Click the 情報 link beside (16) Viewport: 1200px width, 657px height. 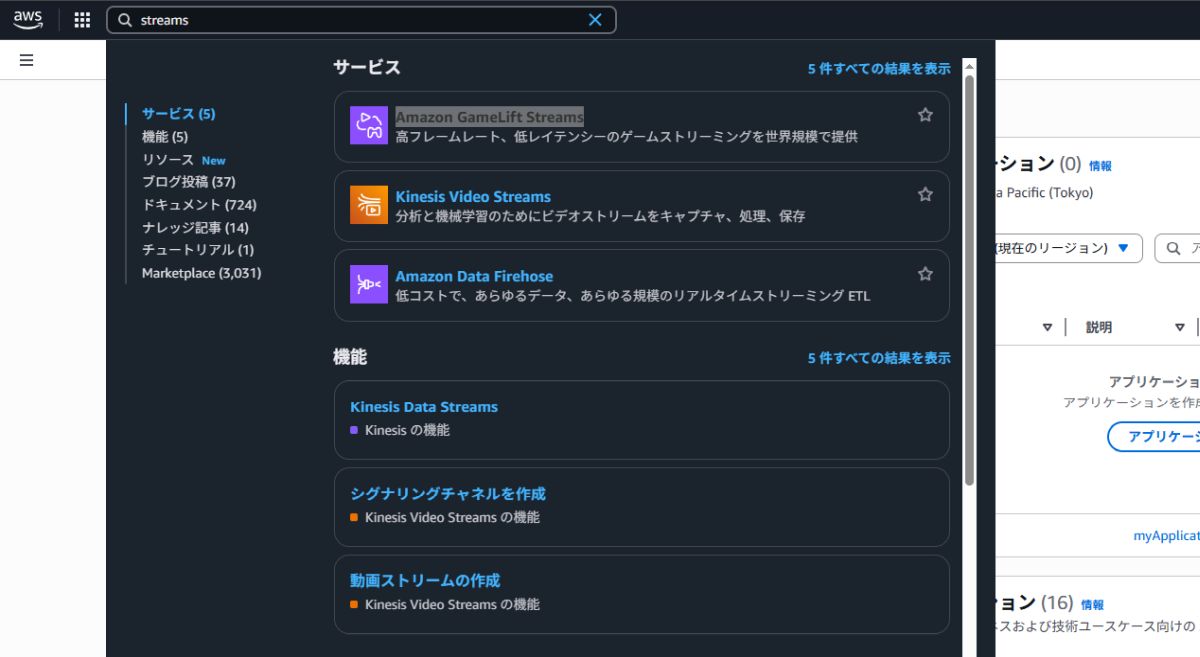[1092, 605]
